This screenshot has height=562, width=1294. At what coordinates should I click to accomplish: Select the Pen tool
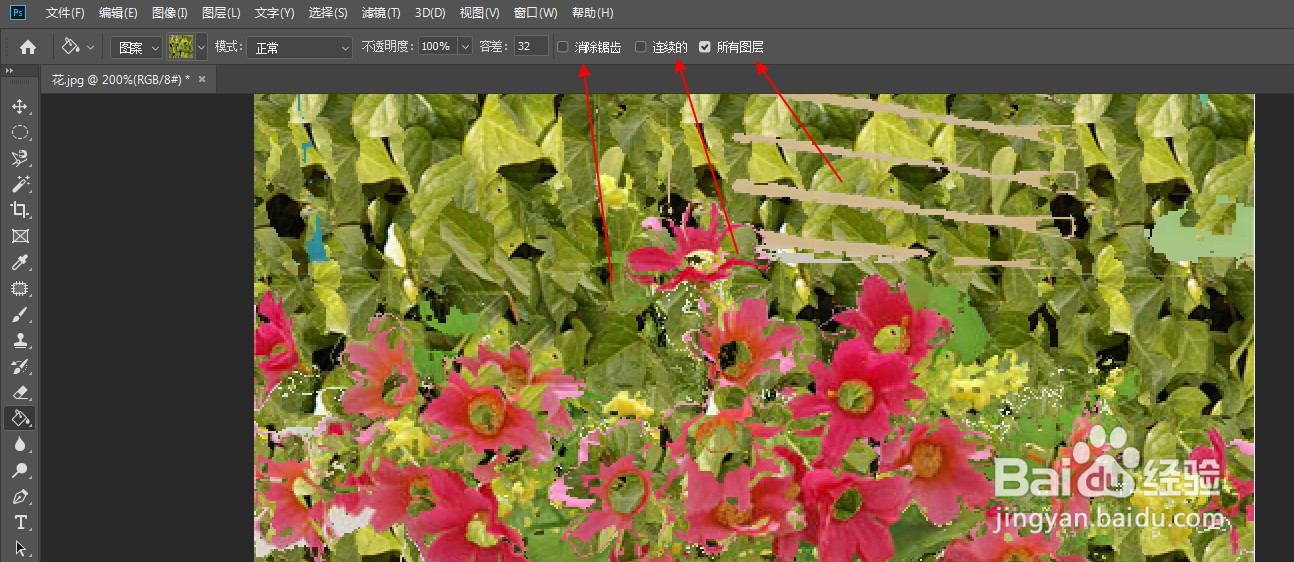click(20, 496)
